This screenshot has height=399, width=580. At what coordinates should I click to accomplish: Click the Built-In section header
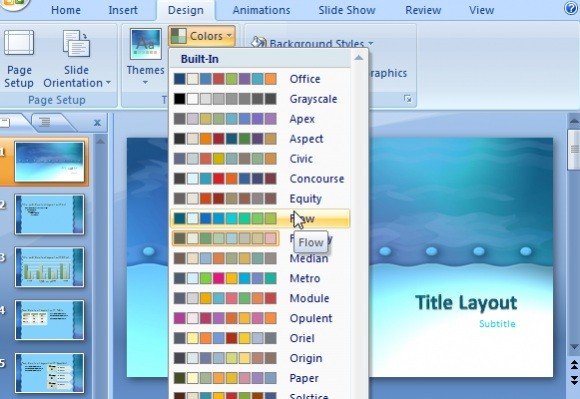click(x=200, y=59)
